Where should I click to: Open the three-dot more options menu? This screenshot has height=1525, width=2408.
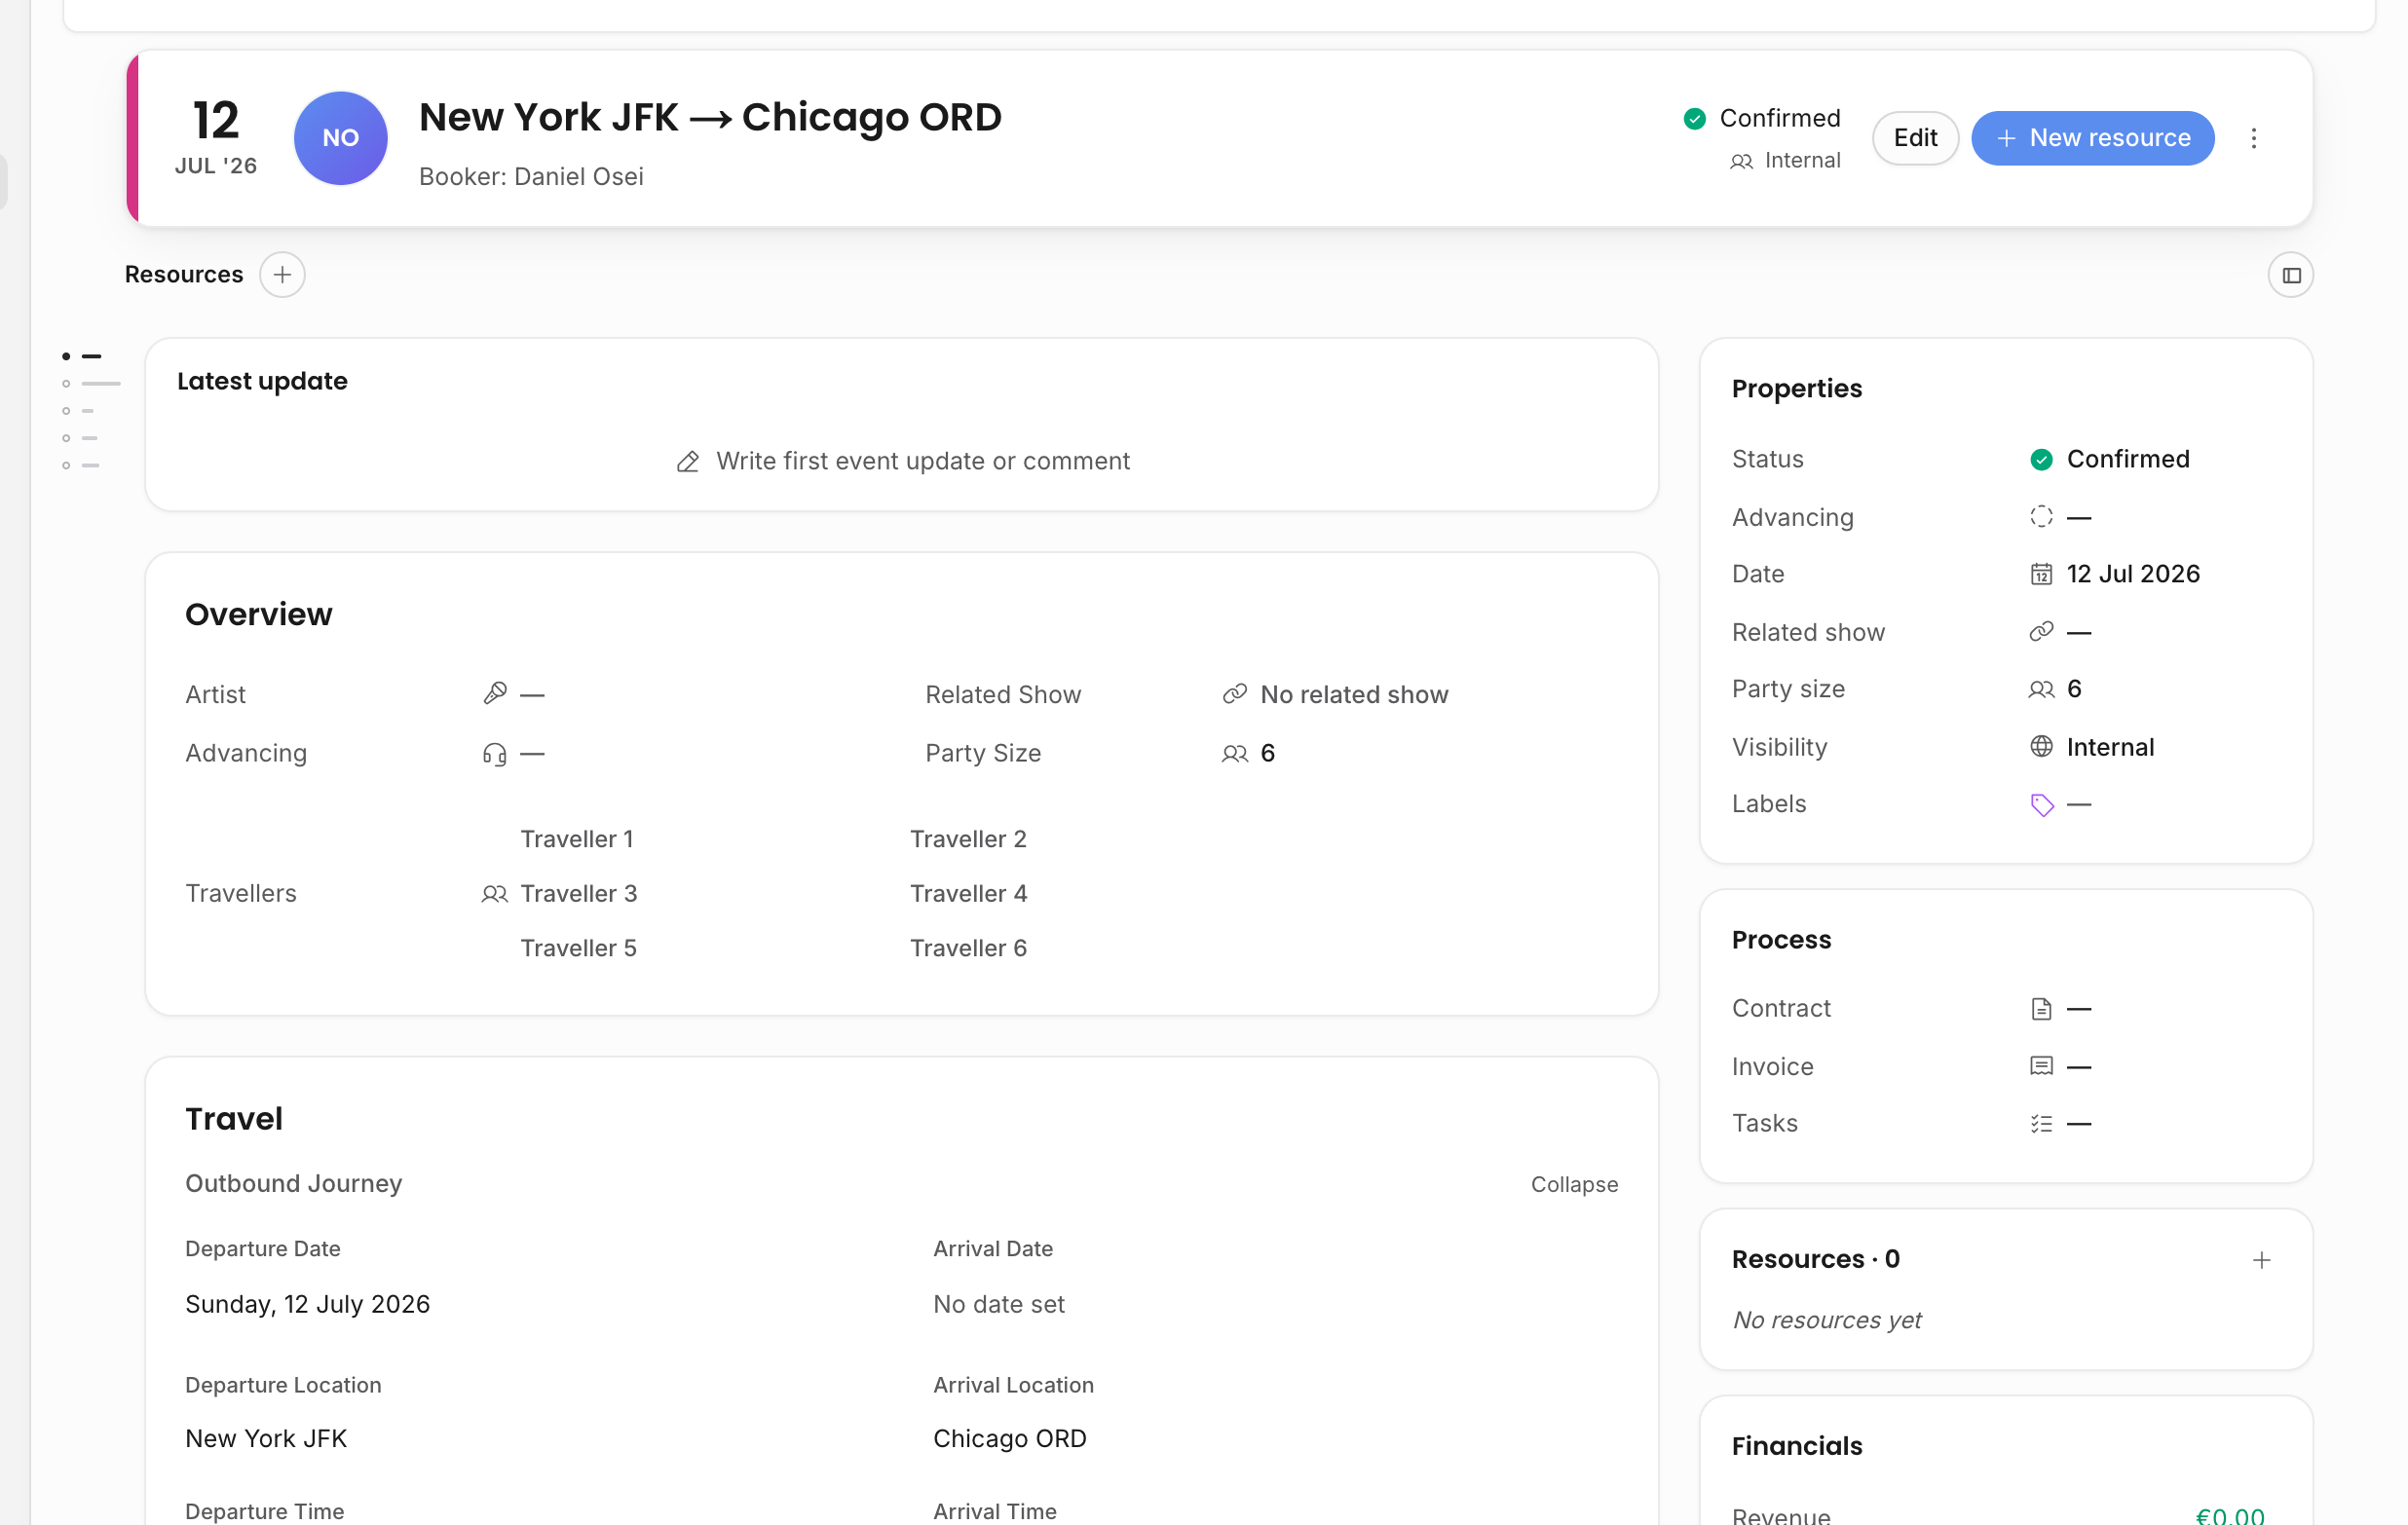(2253, 138)
